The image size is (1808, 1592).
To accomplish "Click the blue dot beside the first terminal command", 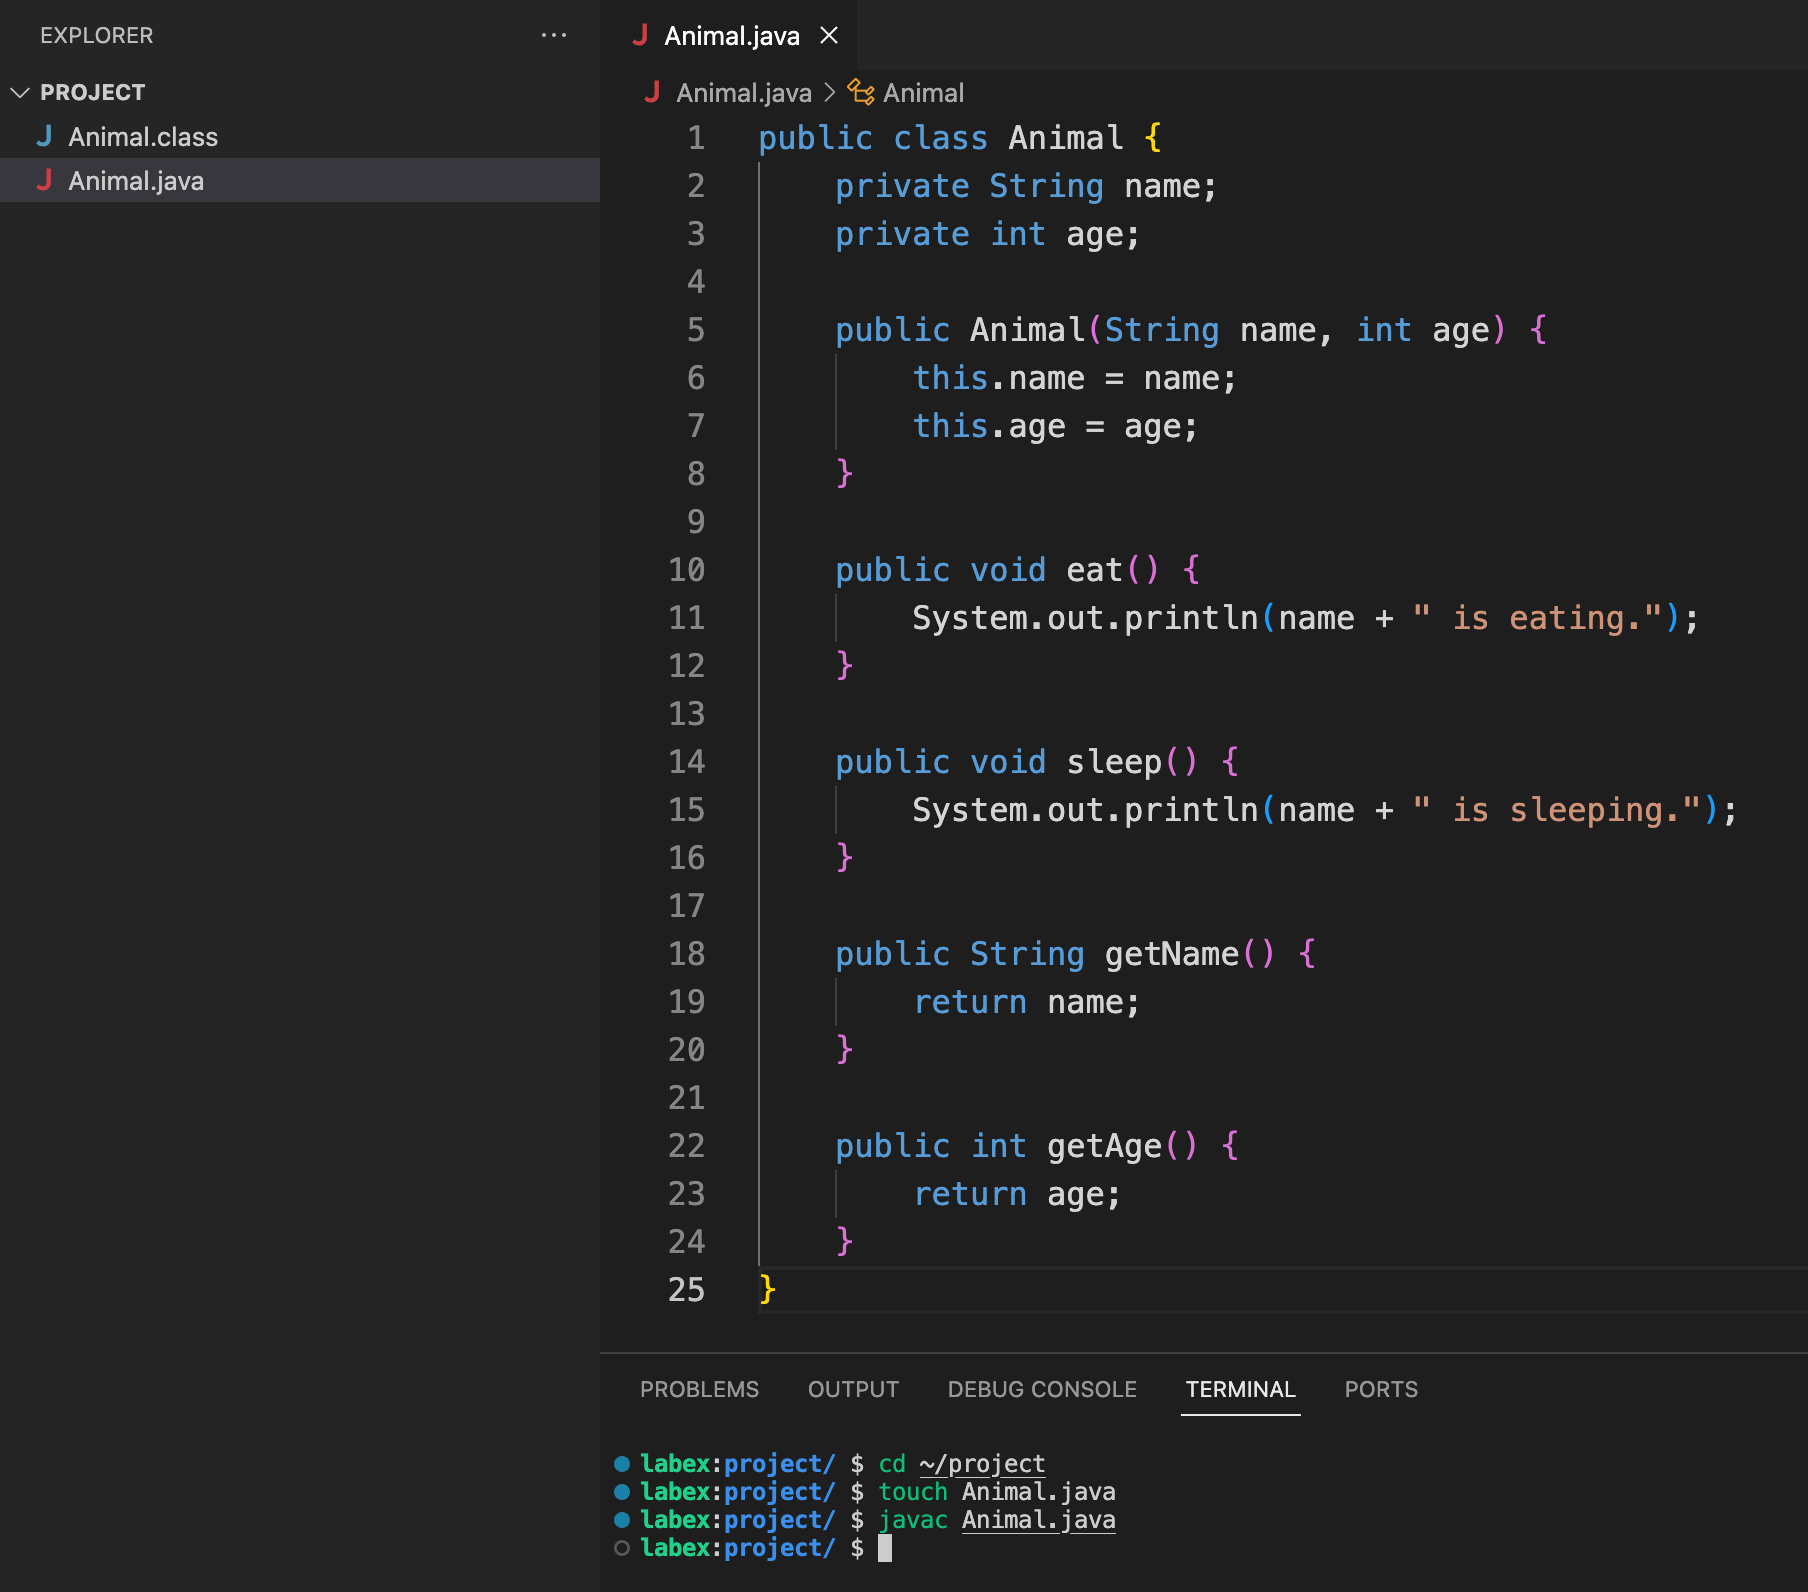I will click(622, 1463).
